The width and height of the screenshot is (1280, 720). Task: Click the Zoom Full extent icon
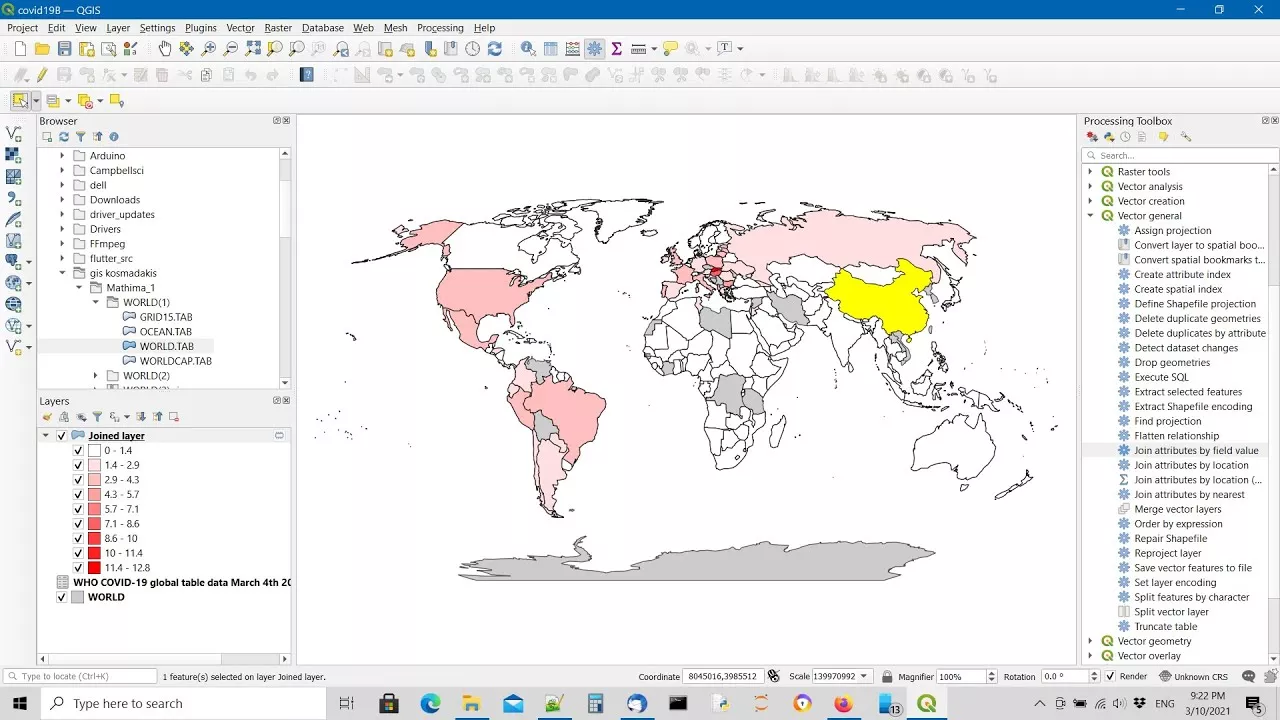tap(253, 48)
